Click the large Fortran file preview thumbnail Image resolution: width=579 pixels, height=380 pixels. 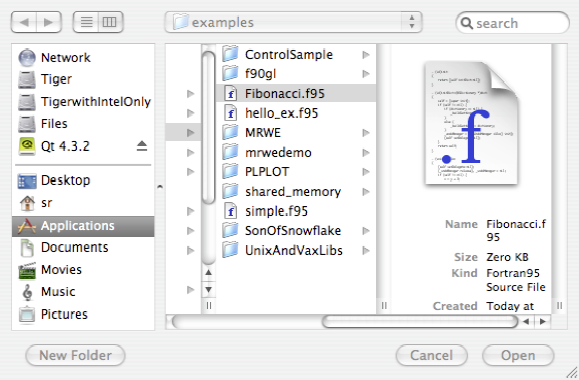pos(471,123)
